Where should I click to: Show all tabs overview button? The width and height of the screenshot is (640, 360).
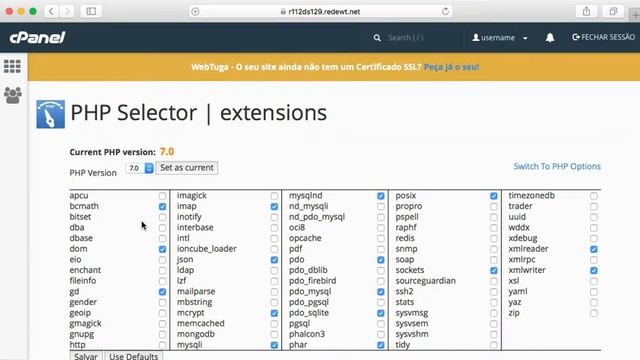613,11
